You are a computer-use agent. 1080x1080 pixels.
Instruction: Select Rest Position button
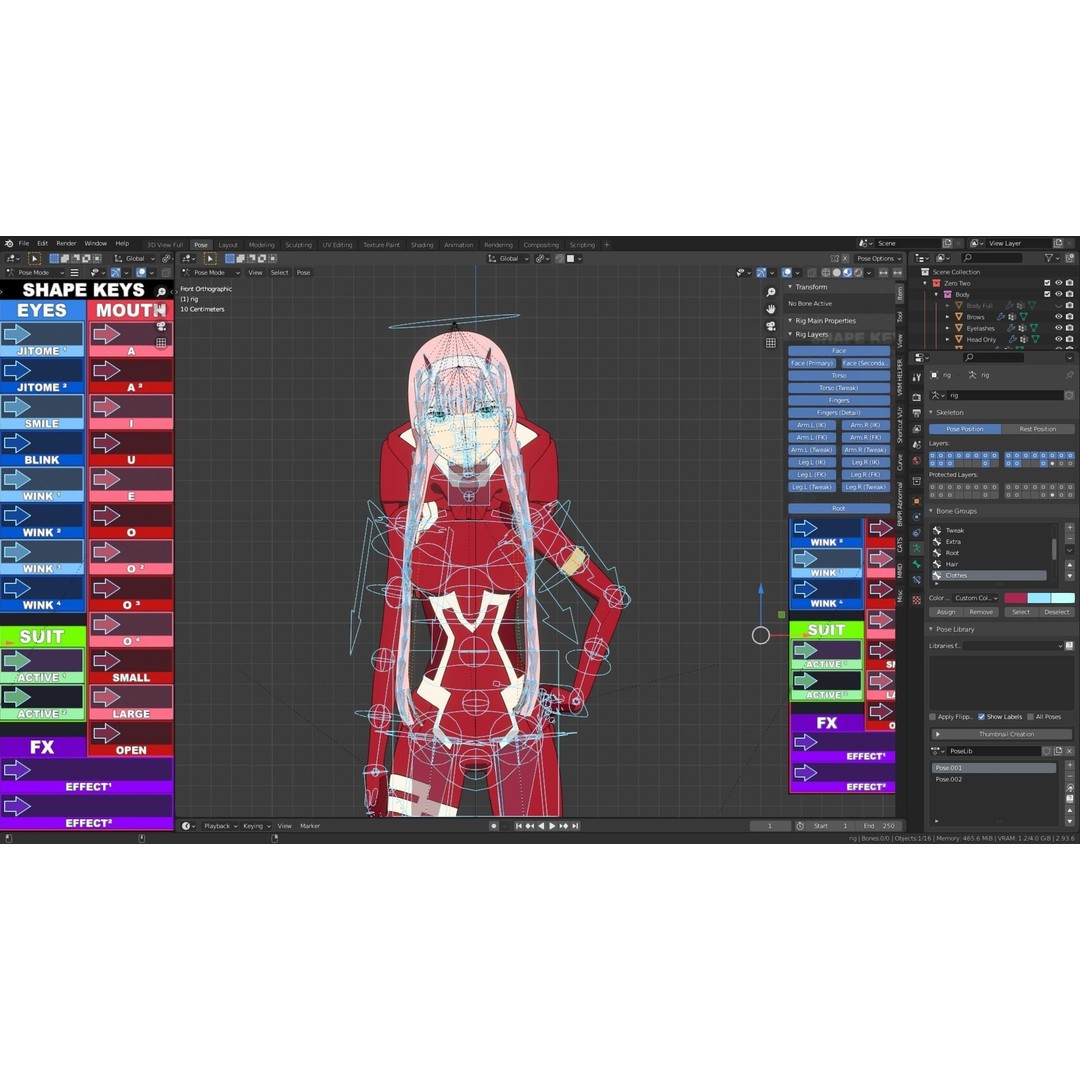click(1038, 428)
